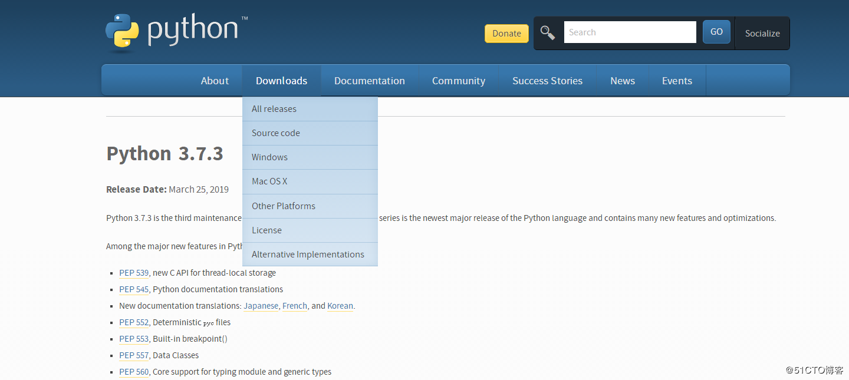This screenshot has width=849, height=380.
Task: Open the About navigation menu
Action: [214, 81]
